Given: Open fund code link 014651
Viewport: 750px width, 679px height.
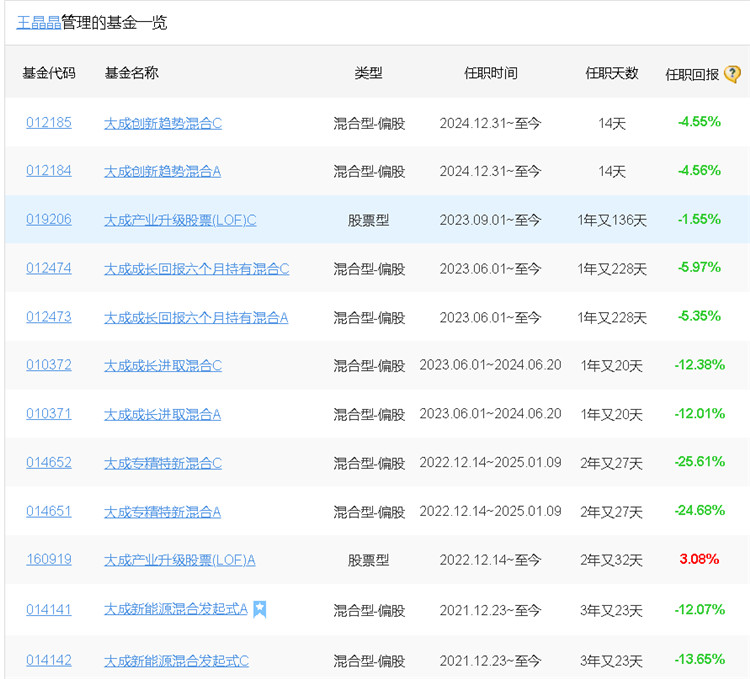Looking at the screenshot, I should pyautogui.click(x=49, y=511).
